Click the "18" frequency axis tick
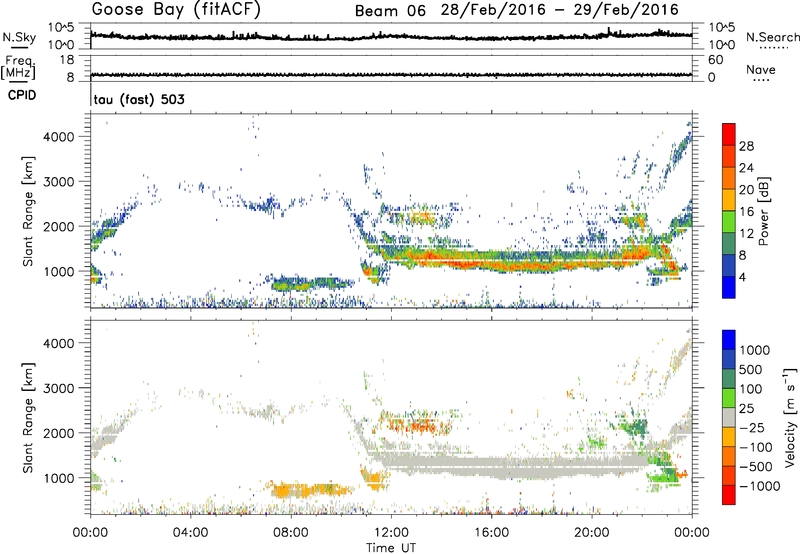 tap(68, 60)
